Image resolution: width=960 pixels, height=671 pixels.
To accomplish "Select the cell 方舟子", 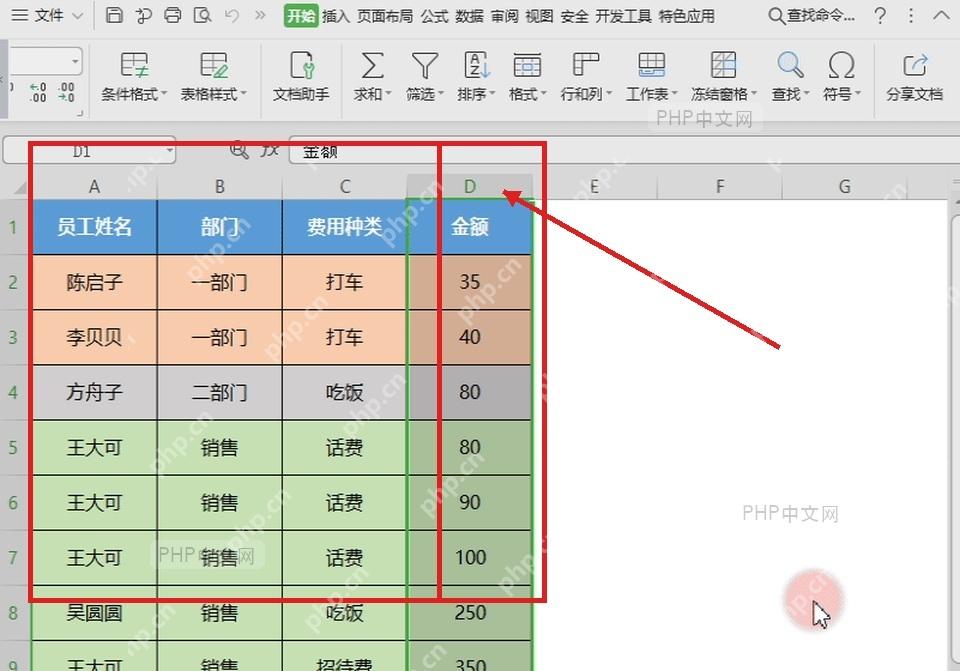I will coord(94,392).
